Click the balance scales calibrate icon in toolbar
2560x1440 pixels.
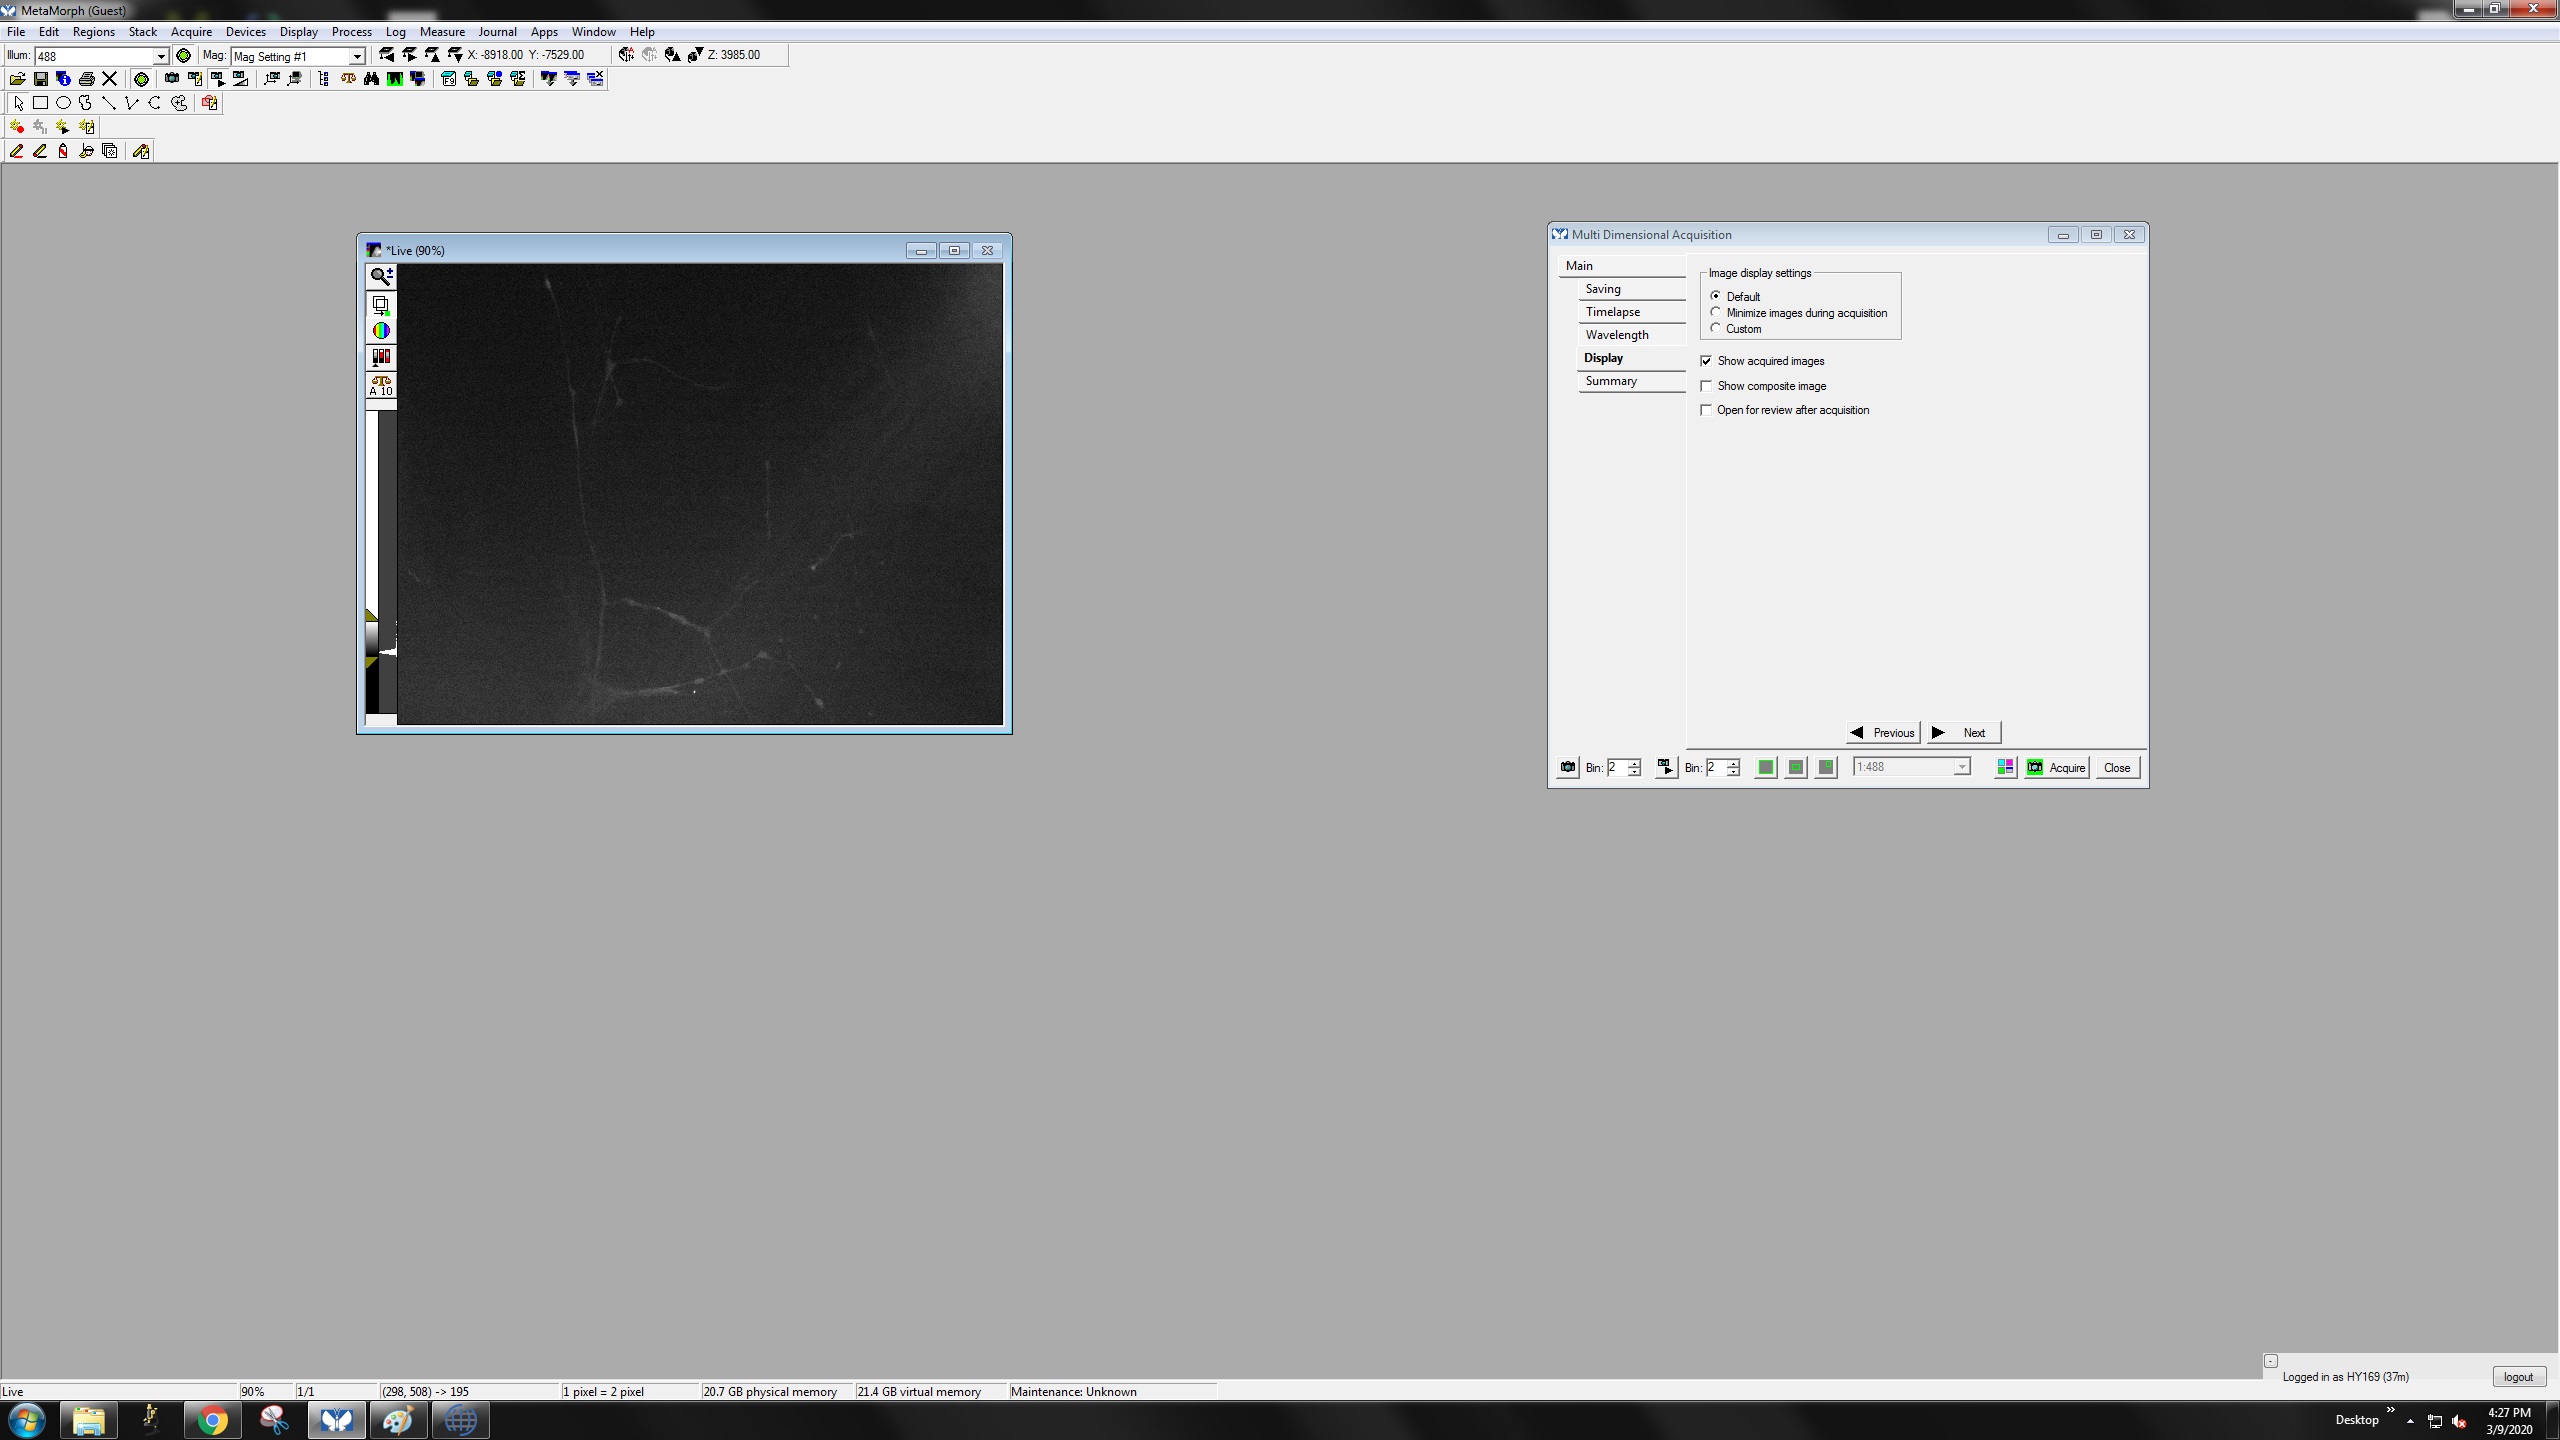[348, 79]
